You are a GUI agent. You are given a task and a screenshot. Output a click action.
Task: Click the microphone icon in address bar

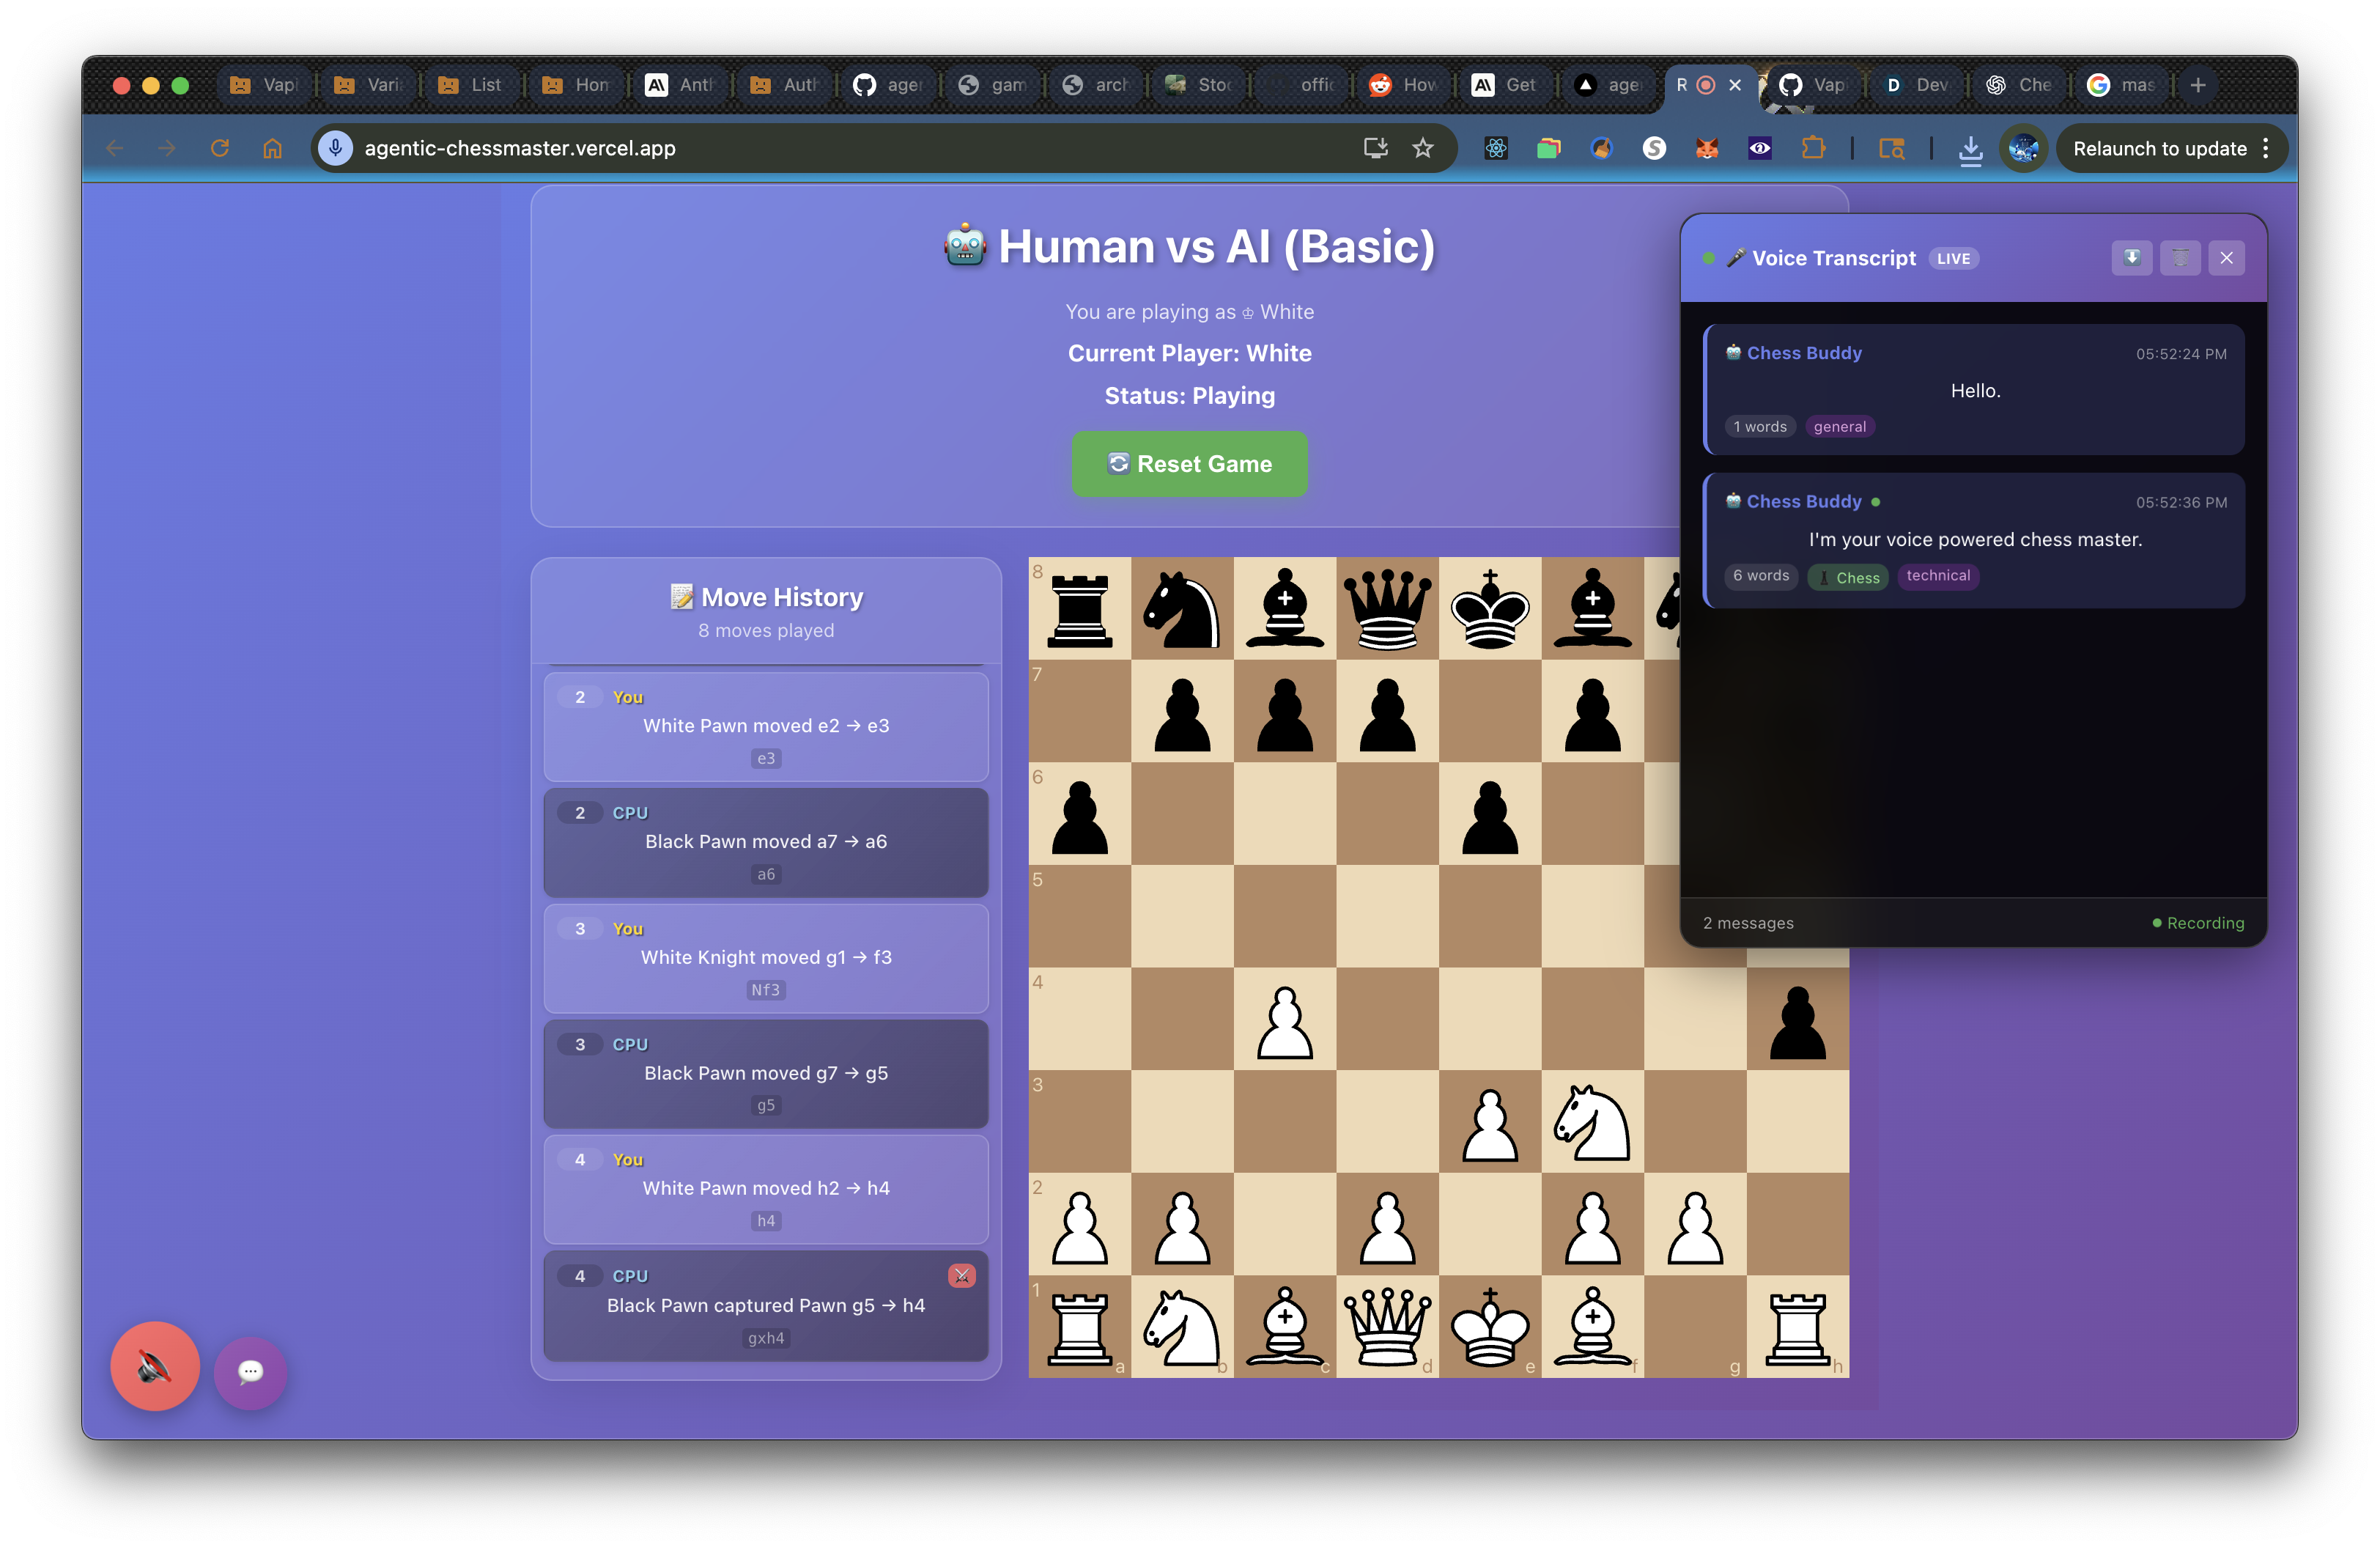click(x=336, y=148)
